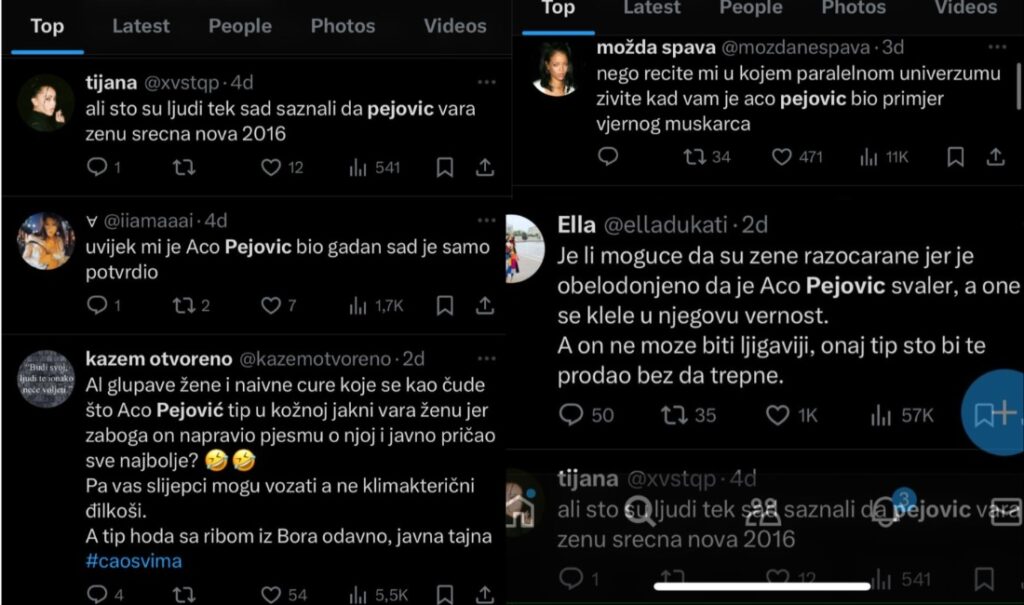The width and height of the screenshot is (1024, 605).
Task: View analytics of možda spava tweet
Action: pos(868,157)
